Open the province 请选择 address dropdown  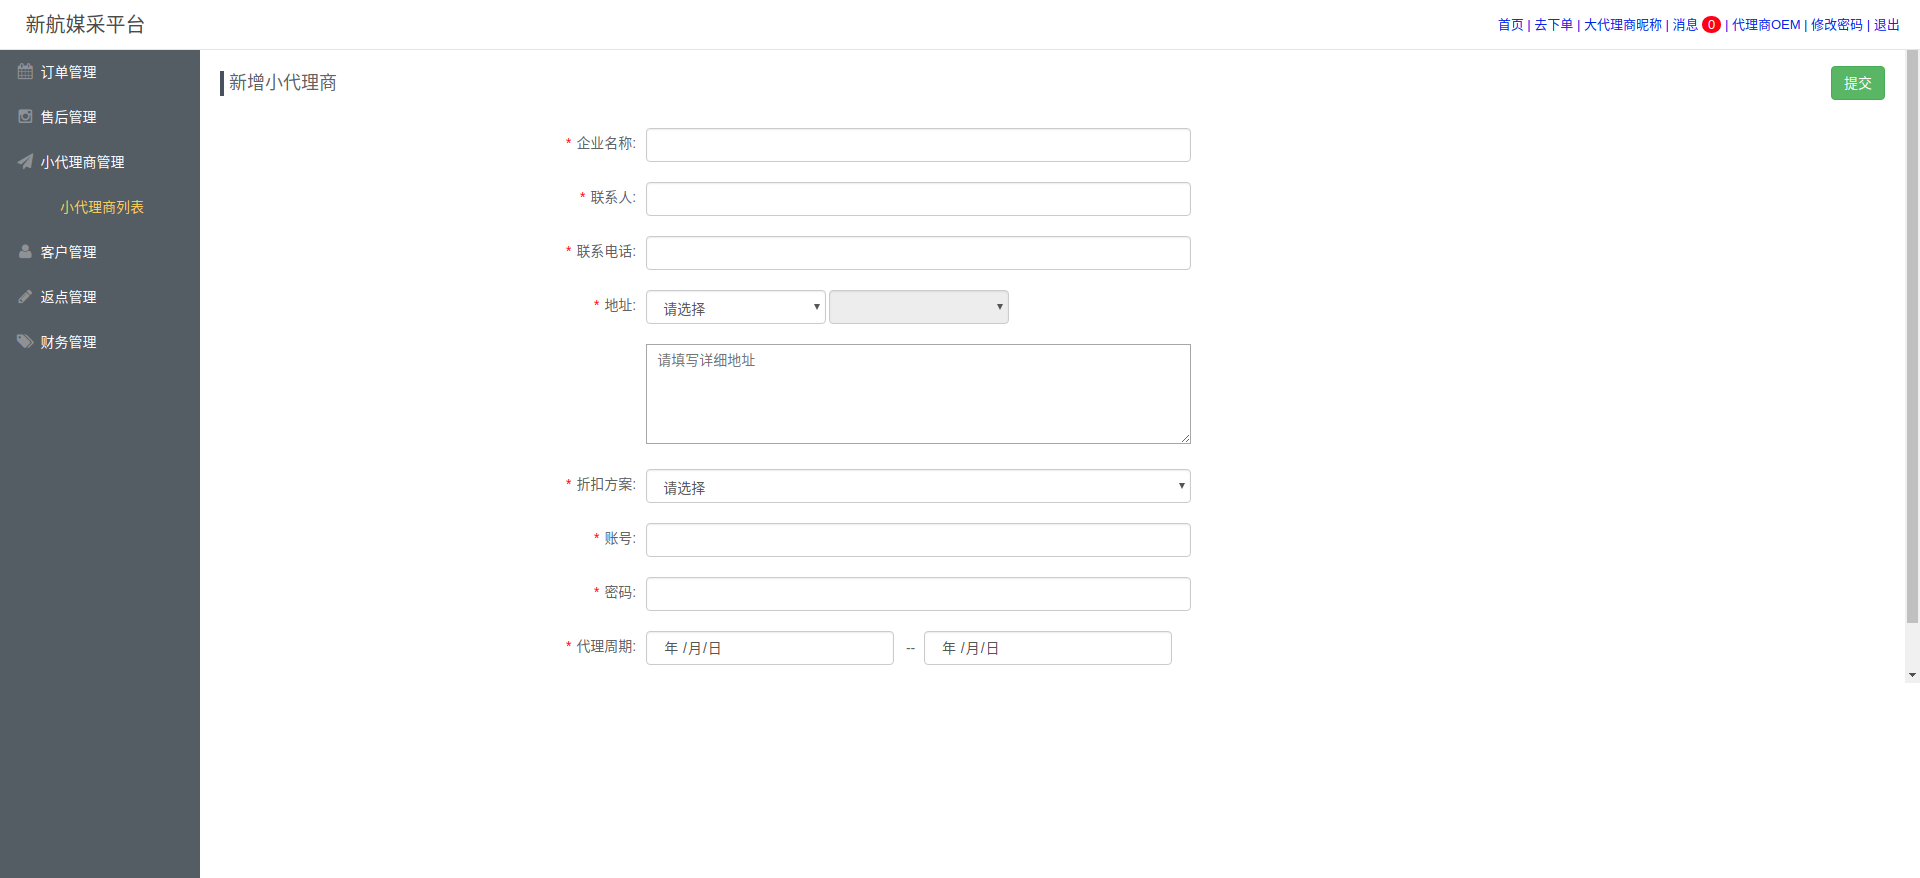[x=735, y=307]
